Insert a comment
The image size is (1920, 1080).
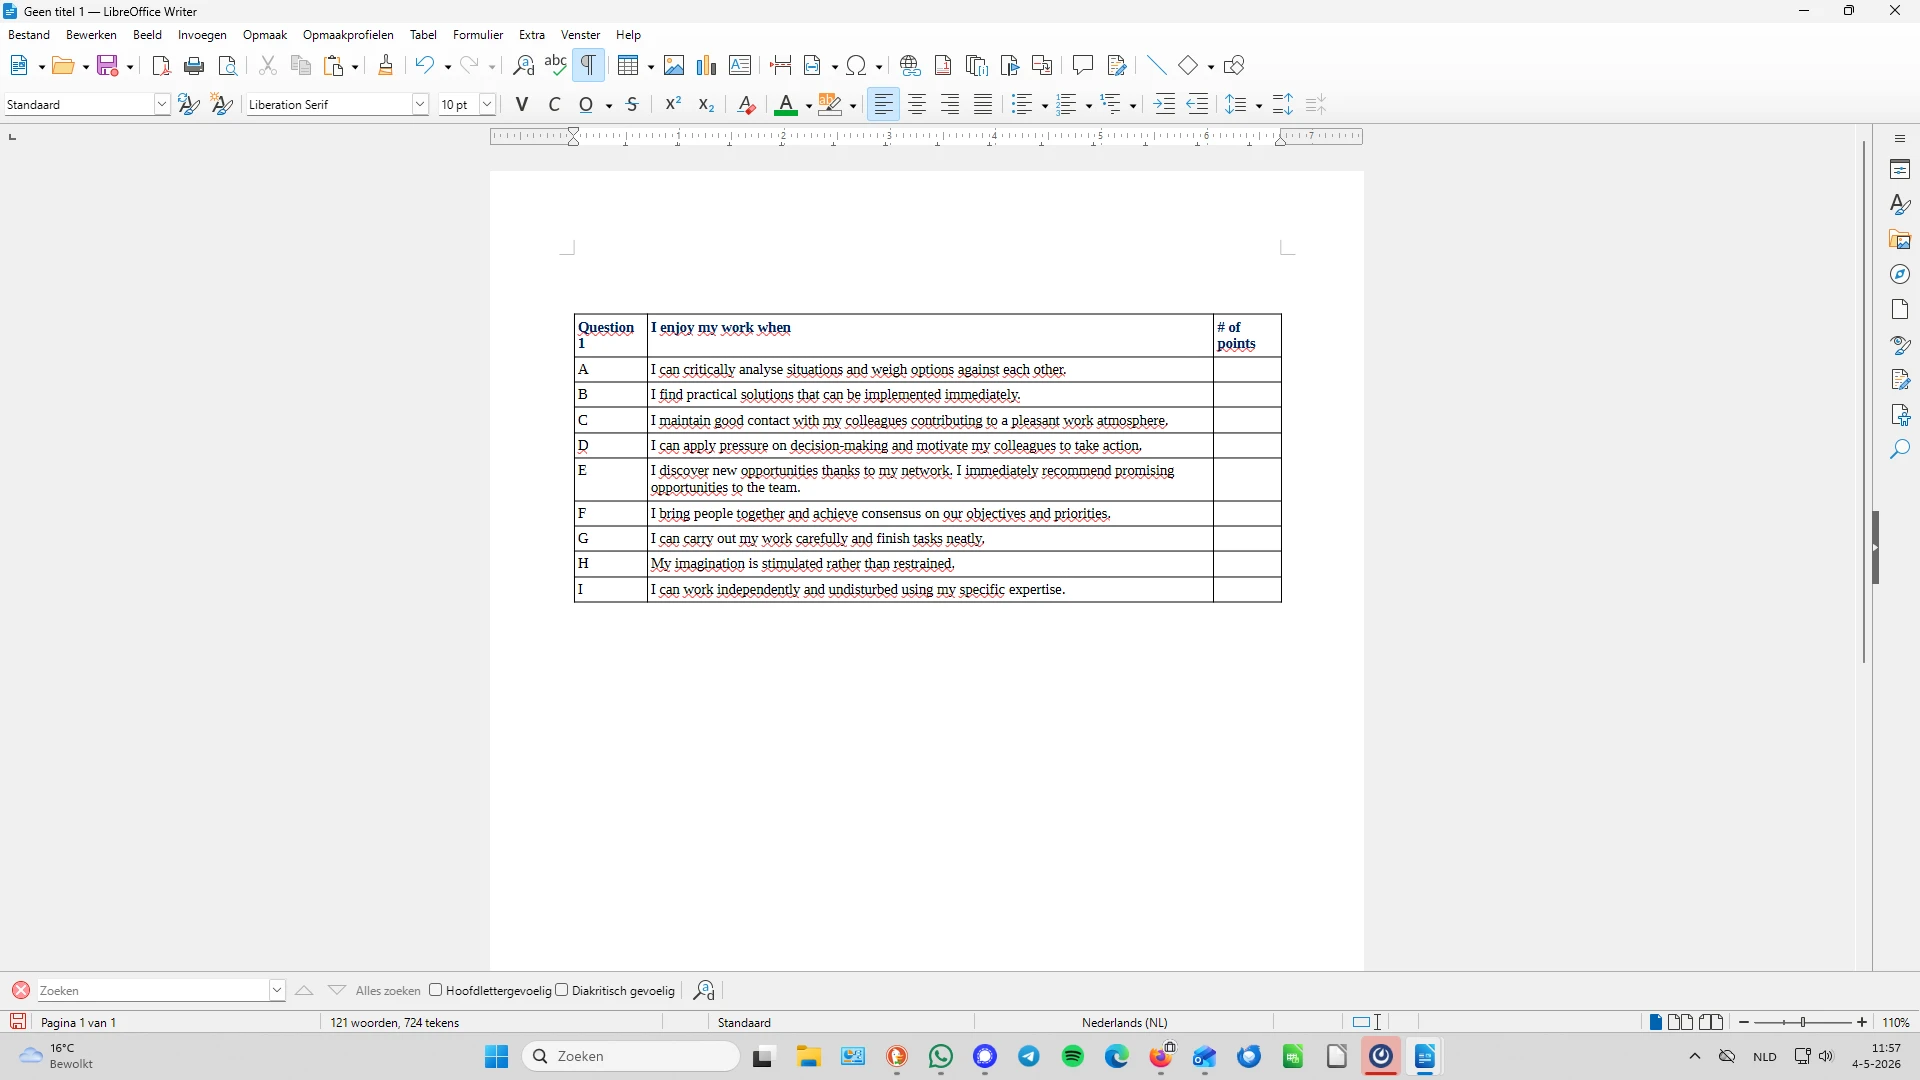coord(1083,66)
